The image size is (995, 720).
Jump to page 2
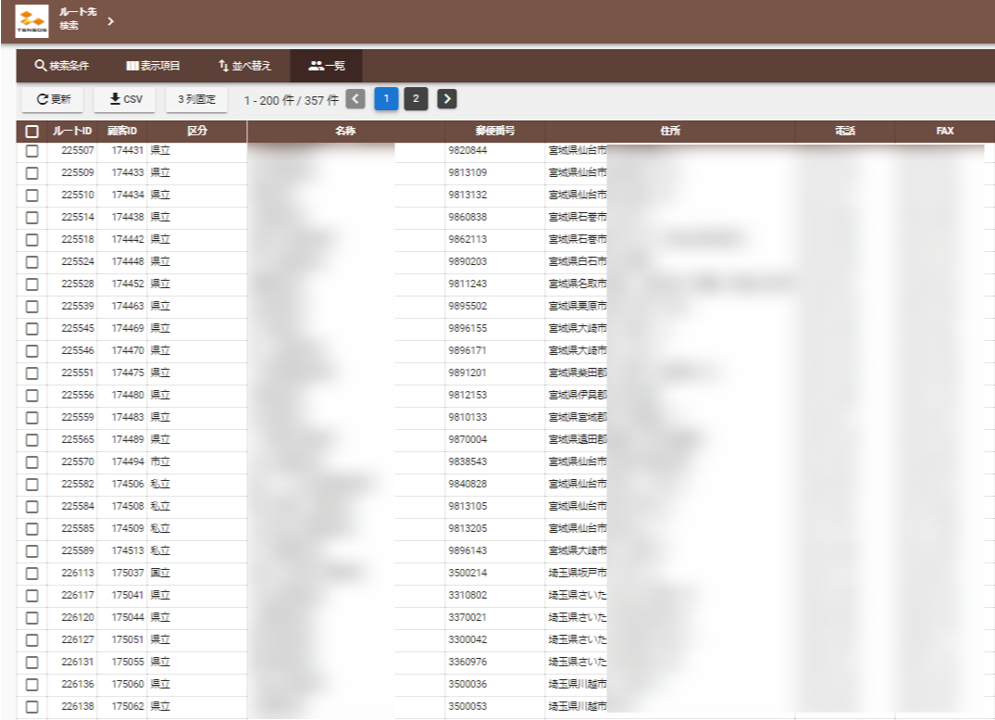[x=416, y=98]
